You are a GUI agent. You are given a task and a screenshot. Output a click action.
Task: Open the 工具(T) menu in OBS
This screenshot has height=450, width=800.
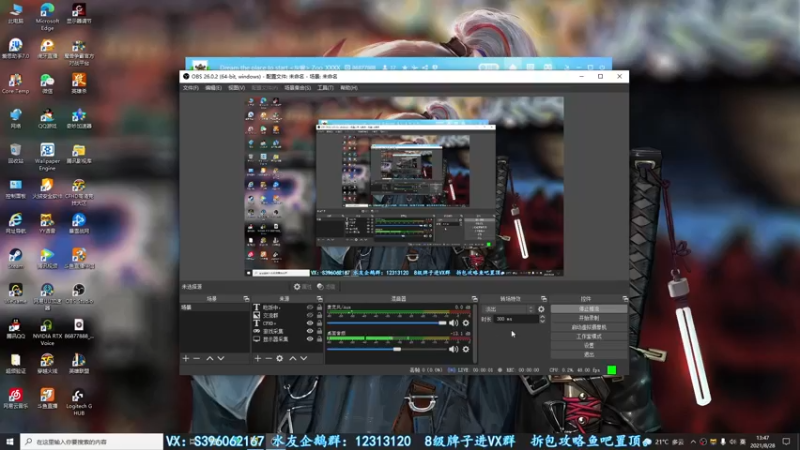click(x=325, y=88)
